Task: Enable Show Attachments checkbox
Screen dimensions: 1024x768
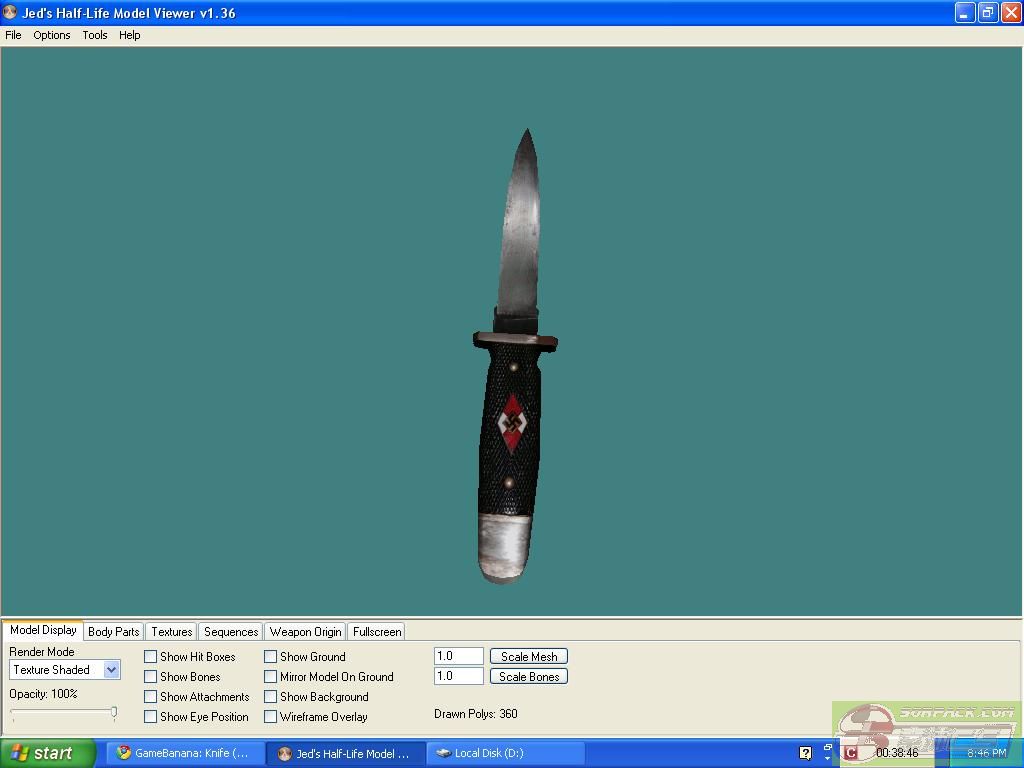Action: click(x=150, y=697)
